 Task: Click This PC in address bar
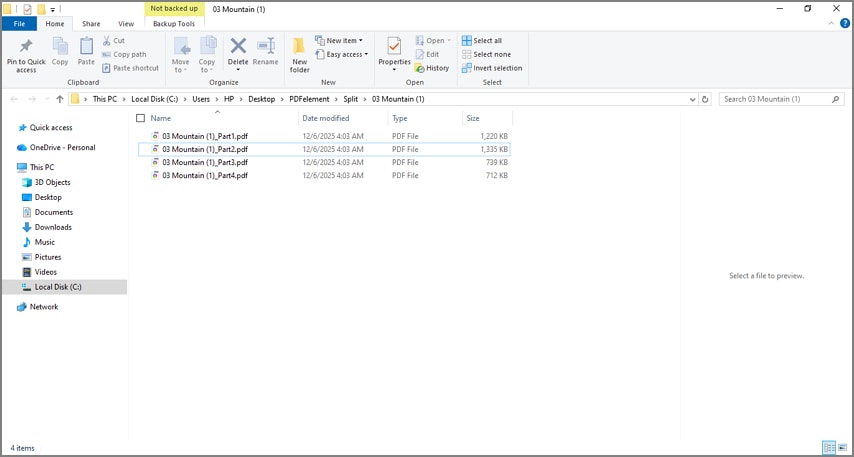(x=105, y=99)
